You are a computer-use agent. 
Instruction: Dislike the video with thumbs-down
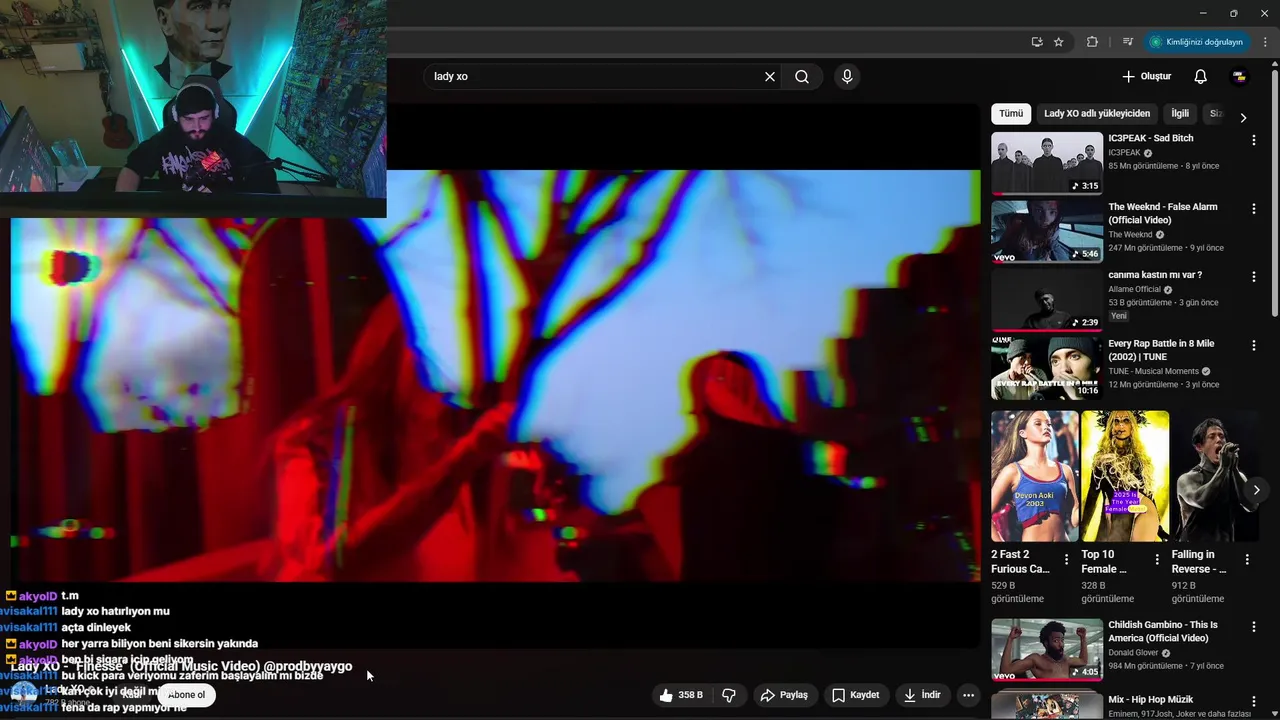[729, 695]
